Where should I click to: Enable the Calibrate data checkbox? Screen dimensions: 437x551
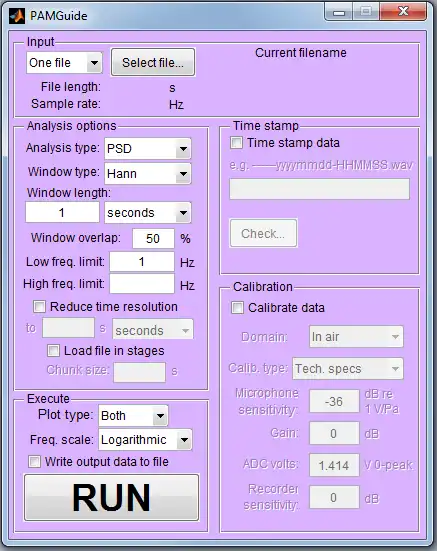click(237, 307)
